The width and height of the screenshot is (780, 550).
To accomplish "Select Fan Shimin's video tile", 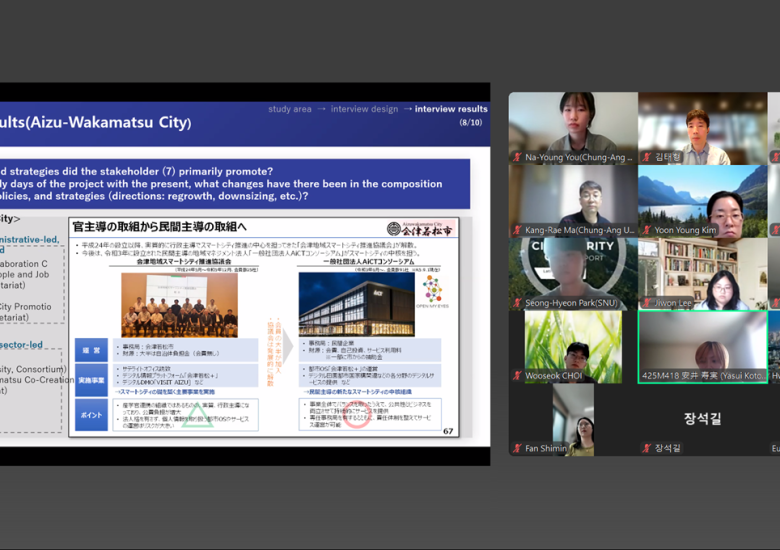I will tap(573, 420).
